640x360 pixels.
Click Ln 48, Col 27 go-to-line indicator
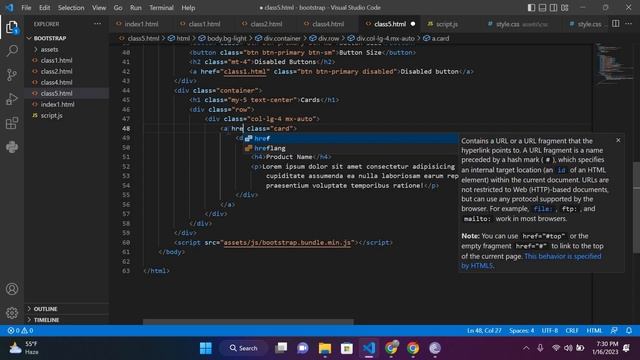(x=484, y=331)
